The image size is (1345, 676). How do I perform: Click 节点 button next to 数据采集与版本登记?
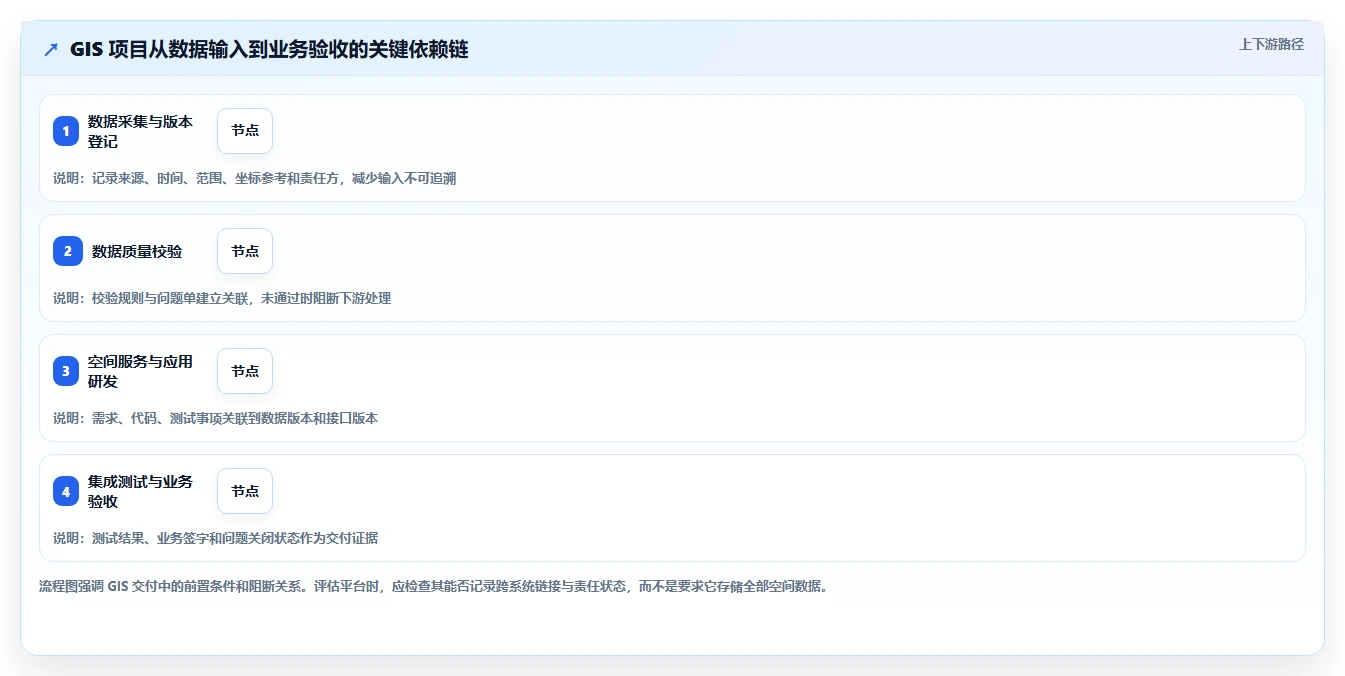(245, 131)
